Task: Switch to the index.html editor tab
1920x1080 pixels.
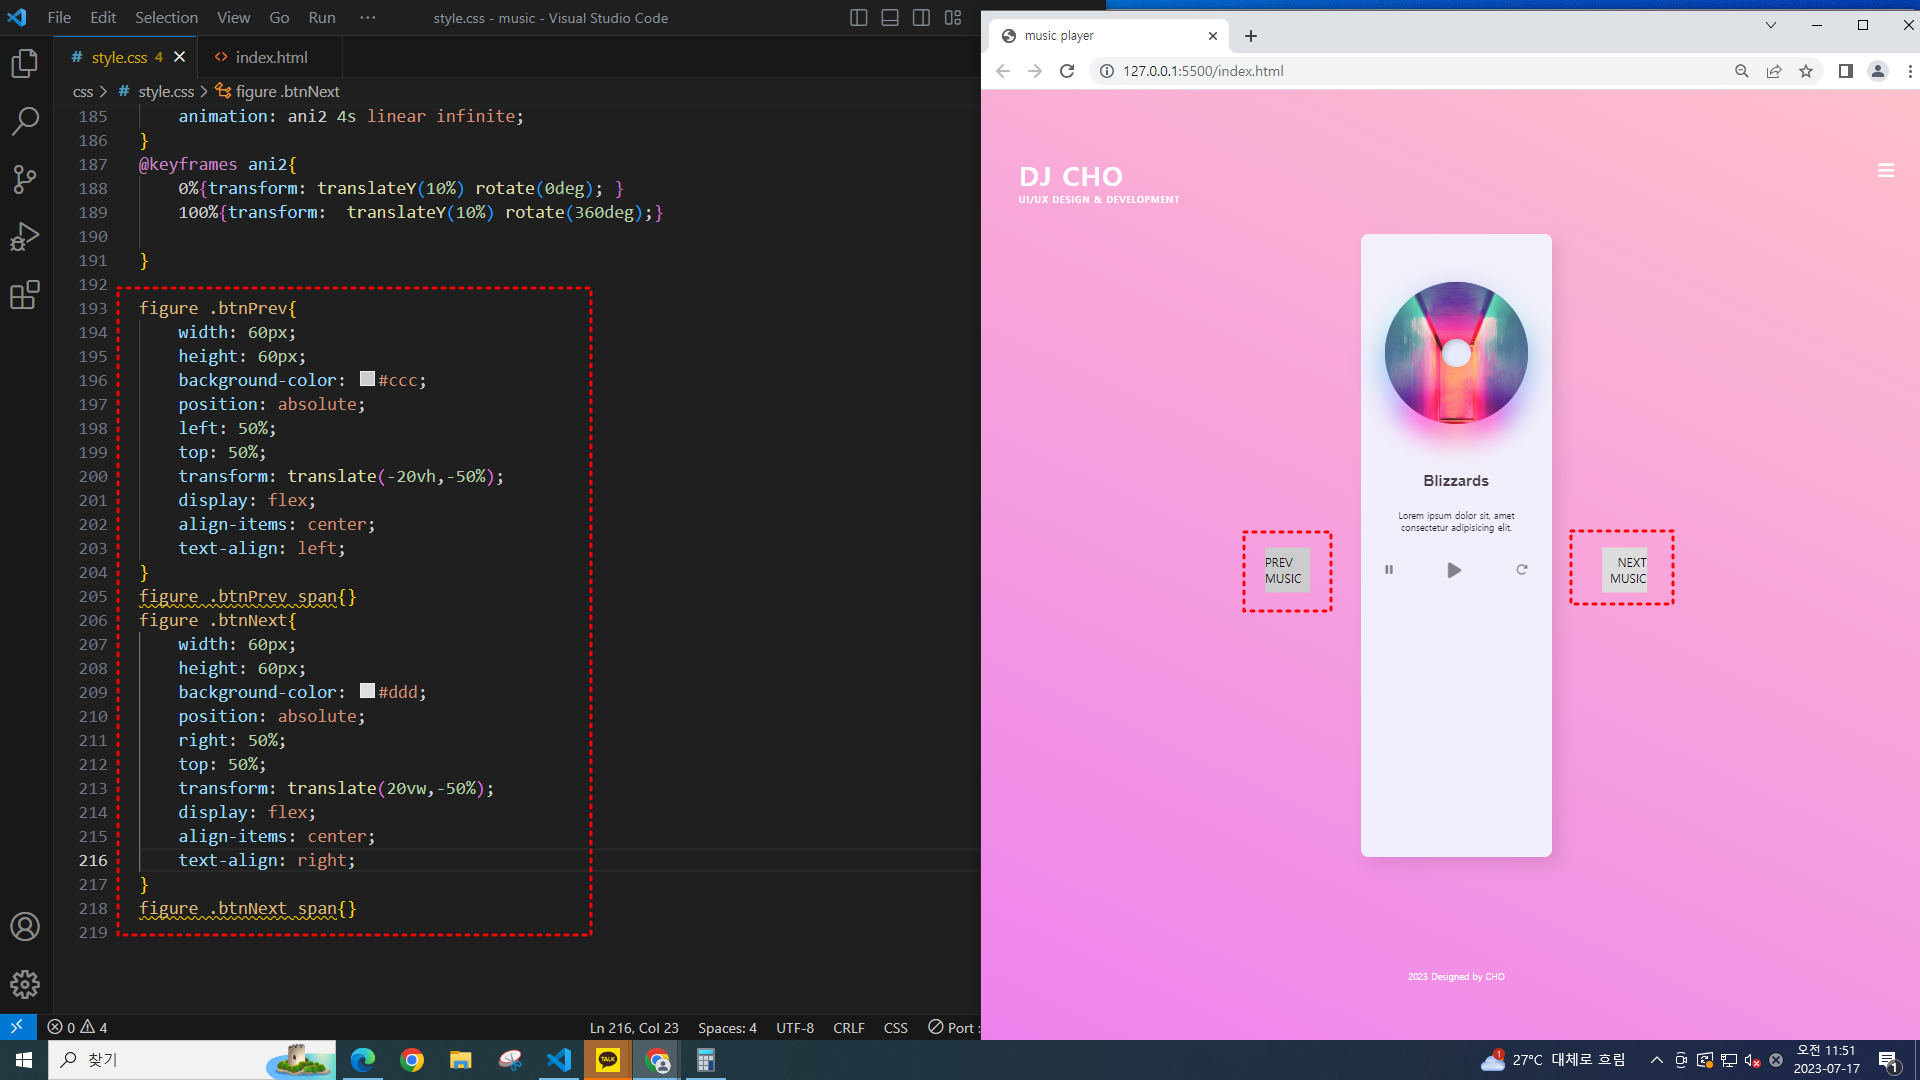Action: tap(271, 58)
